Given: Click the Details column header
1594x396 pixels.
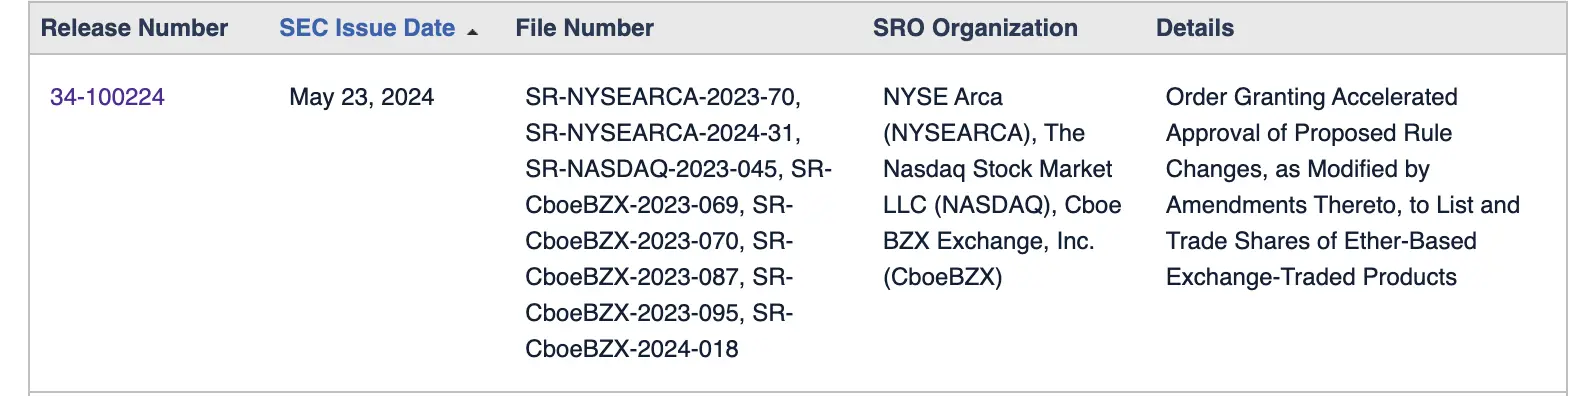Looking at the screenshot, I should (1195, 28).
